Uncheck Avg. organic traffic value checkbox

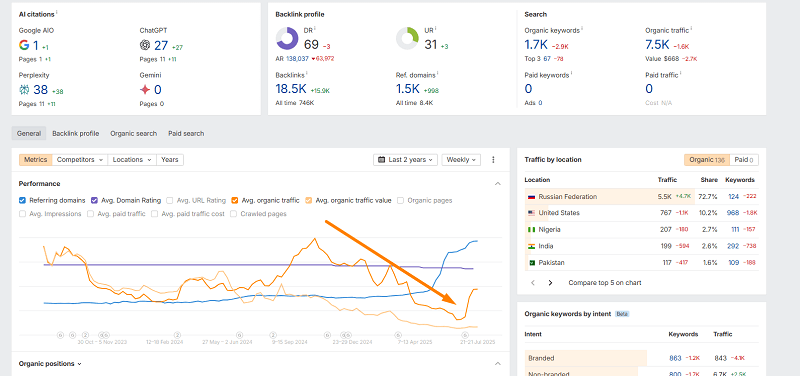[x=309, y=200]
